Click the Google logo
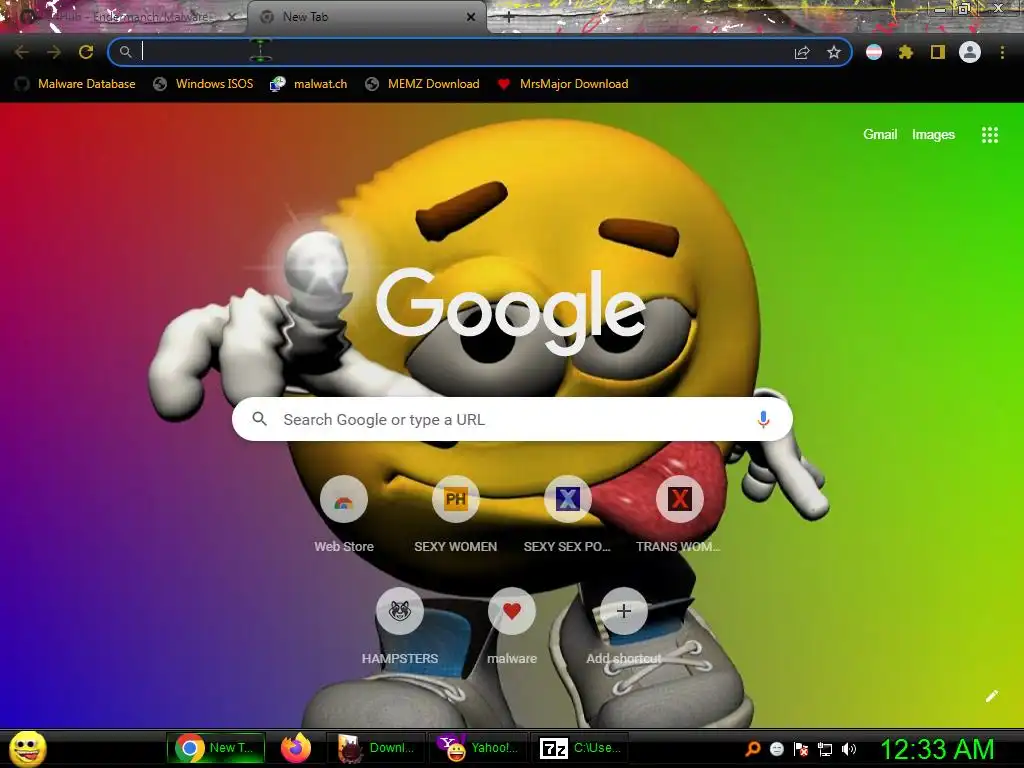Viewport: 1024px width, 768px height. tap(510, 311)
